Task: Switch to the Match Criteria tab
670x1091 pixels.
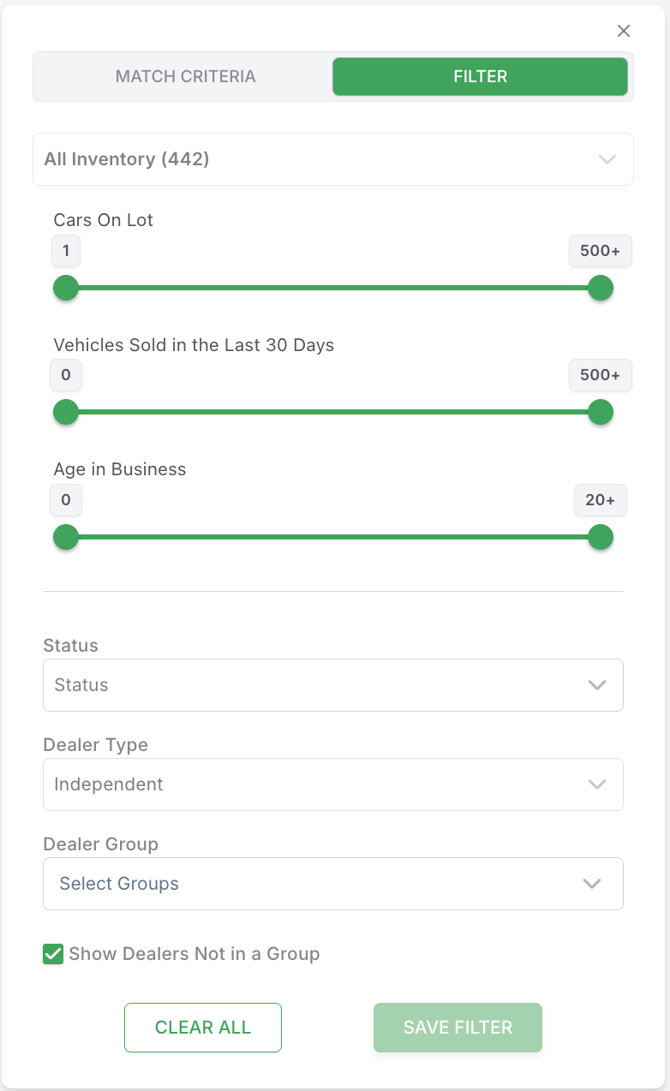Action: coord(185,76)
